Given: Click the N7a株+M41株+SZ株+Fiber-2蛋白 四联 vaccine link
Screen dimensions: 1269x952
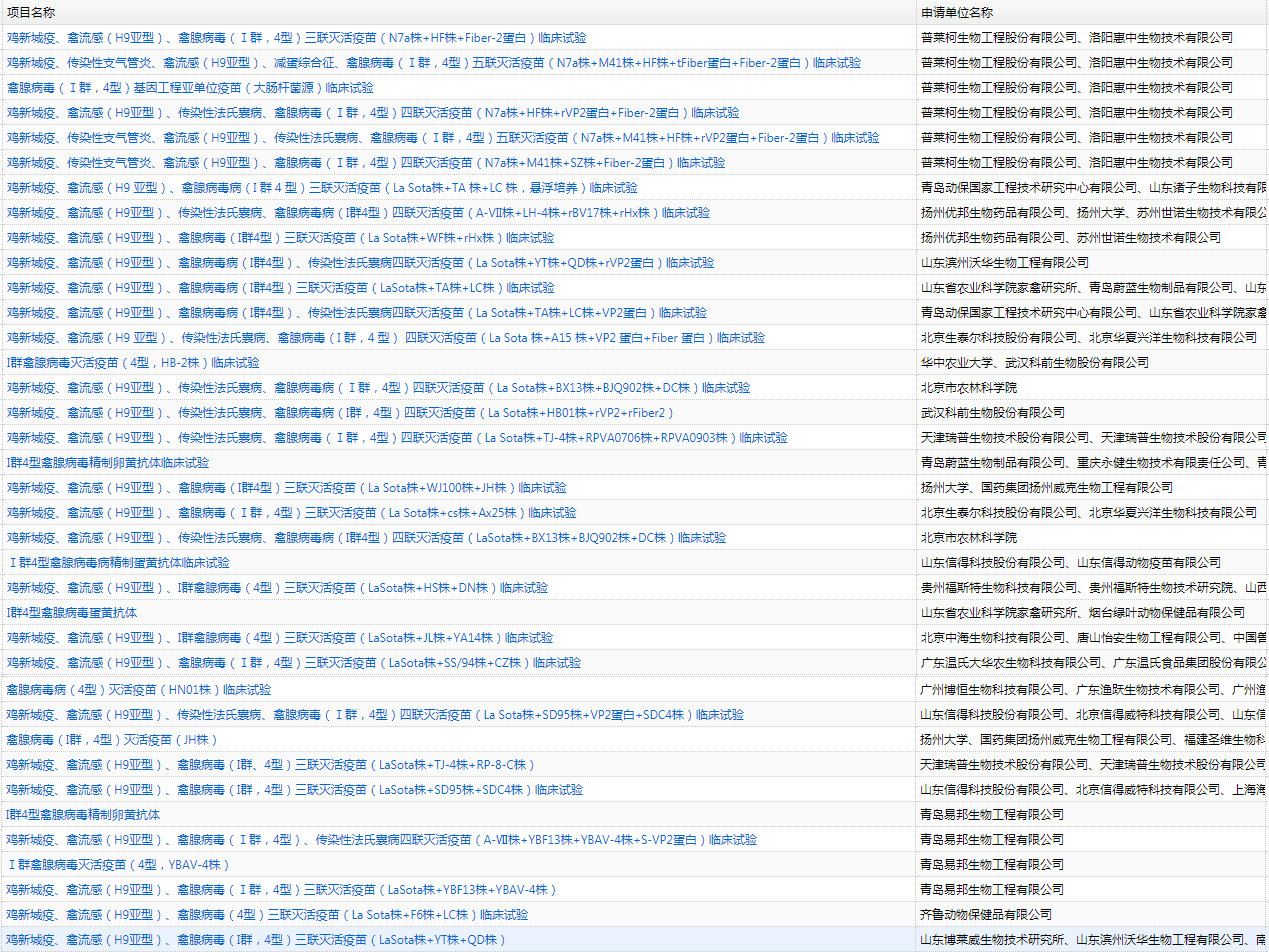Looking at the screenshot, I should [365, 163].
